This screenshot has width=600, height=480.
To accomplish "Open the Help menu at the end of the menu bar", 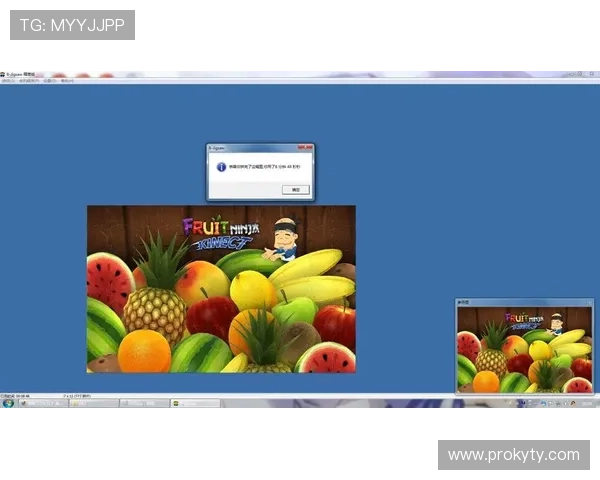I will click(x=67, y=81).
